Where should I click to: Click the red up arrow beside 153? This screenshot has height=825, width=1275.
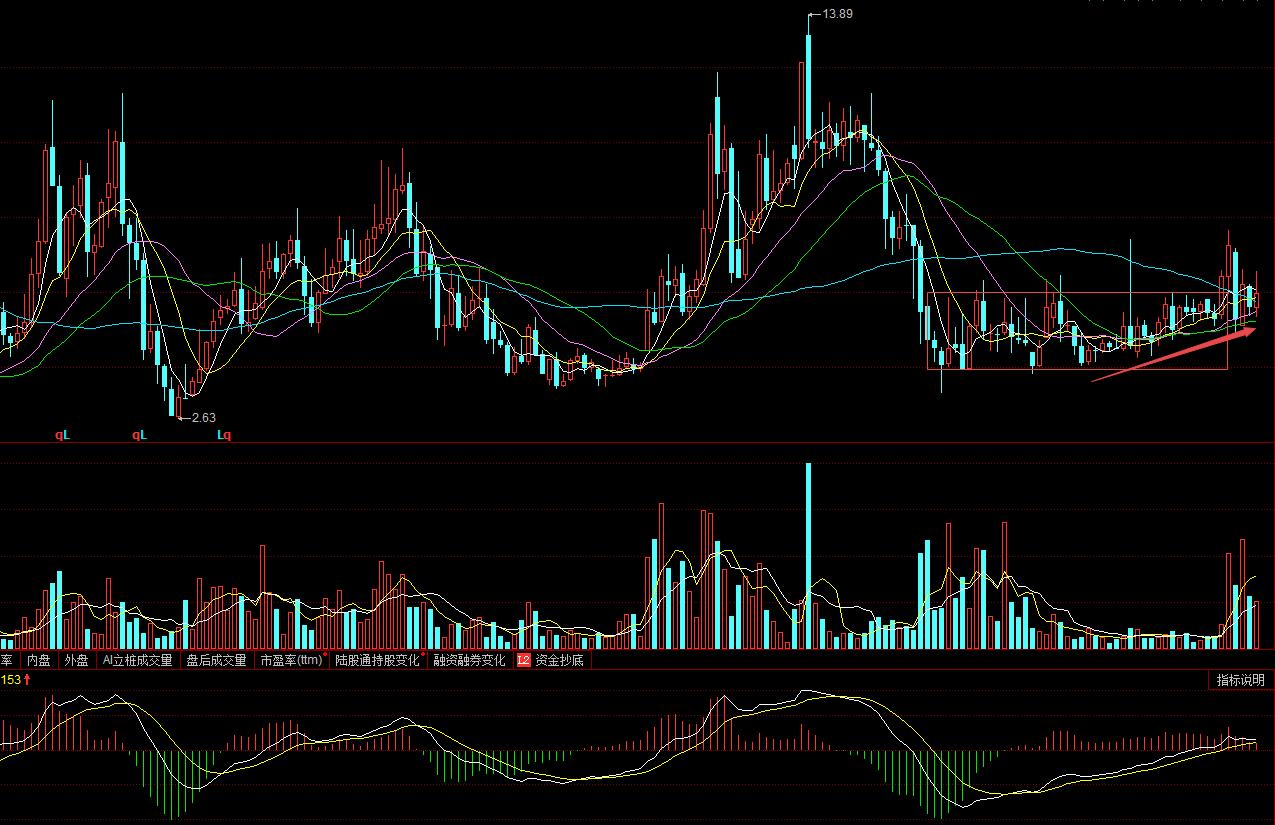[x=27, y=680]
